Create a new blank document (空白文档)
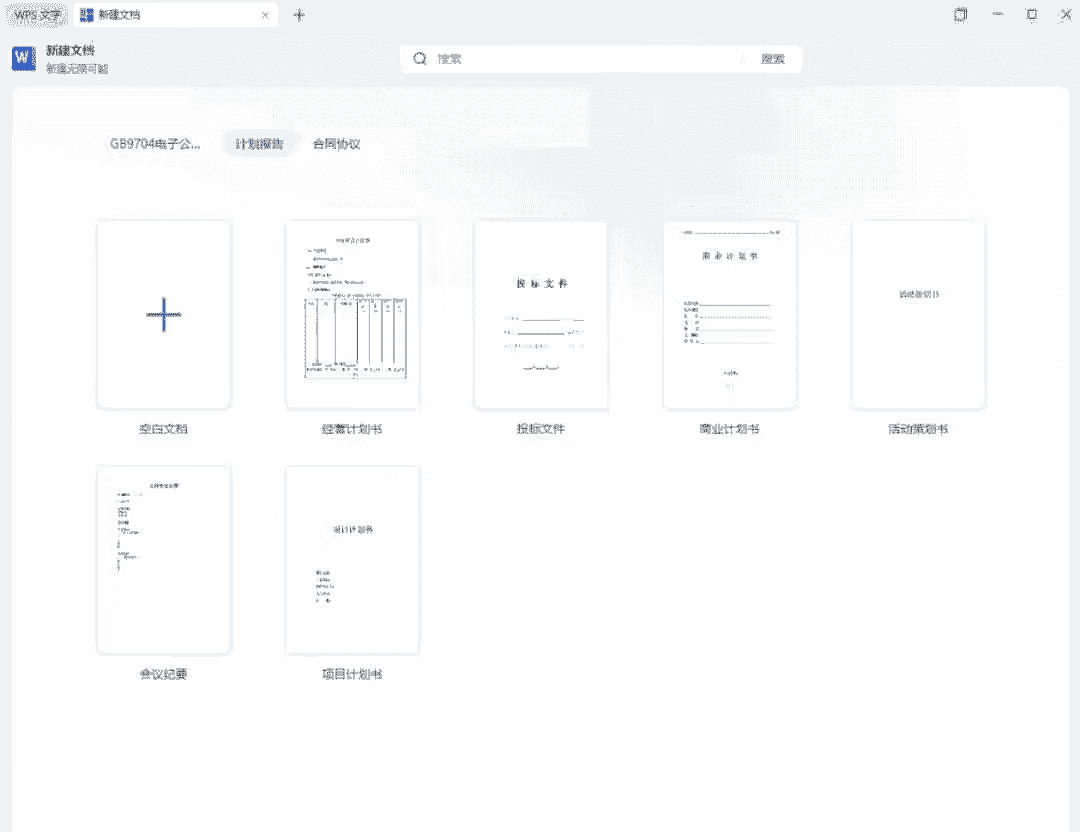Image resolution: width=1080 pixels, height=832 pixels. [163, 314]
